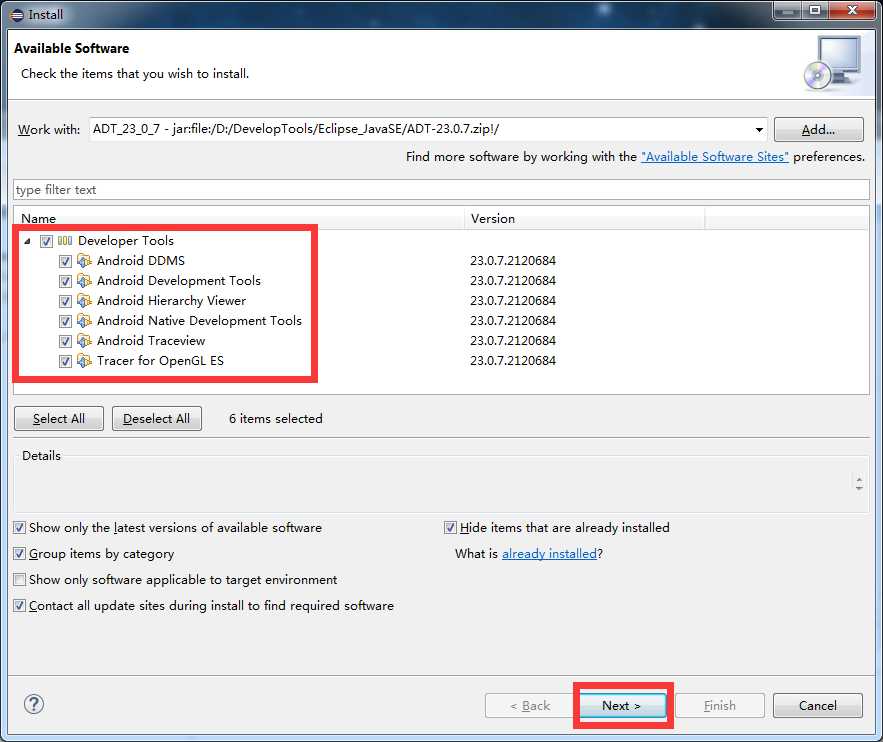
Task: Click the Android DDMS plugin icon
Action: pyautogui.click(x=84, y=261)
